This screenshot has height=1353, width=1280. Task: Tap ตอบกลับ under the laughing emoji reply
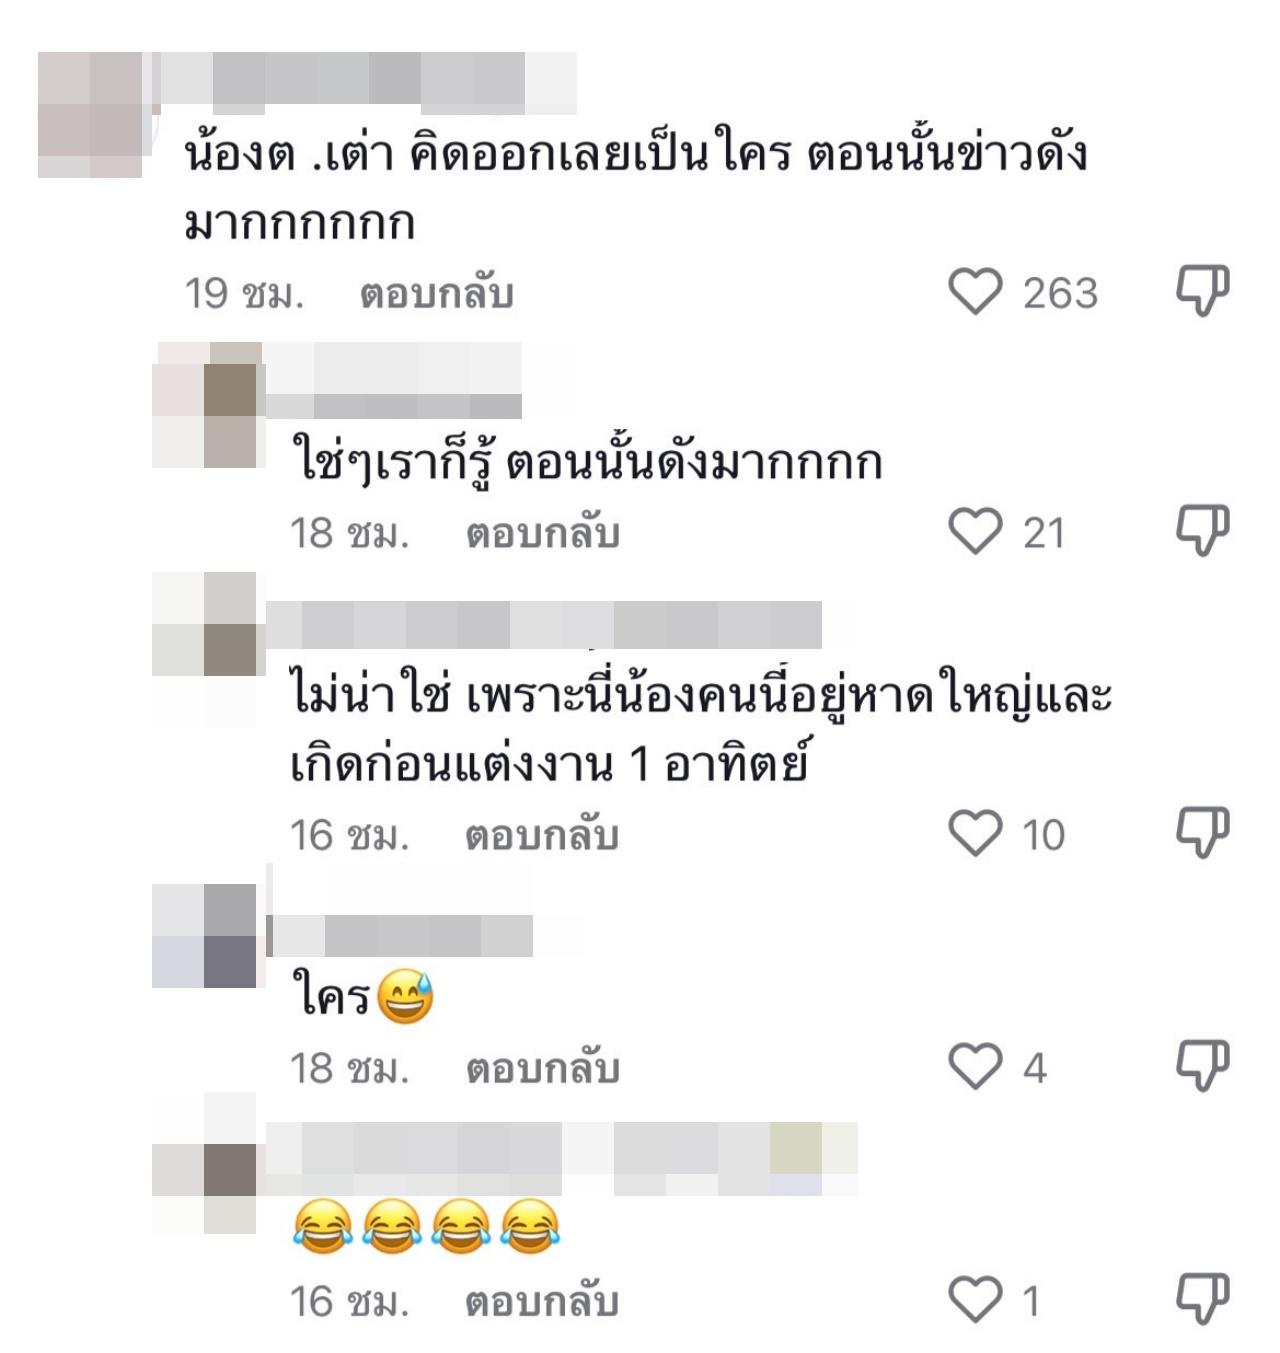coord(542,1302)
